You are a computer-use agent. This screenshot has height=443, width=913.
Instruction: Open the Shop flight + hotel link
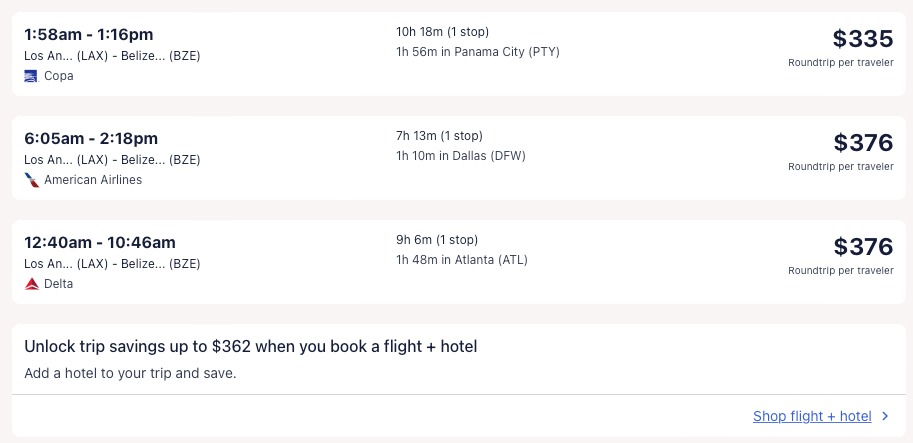click(812, 416)
